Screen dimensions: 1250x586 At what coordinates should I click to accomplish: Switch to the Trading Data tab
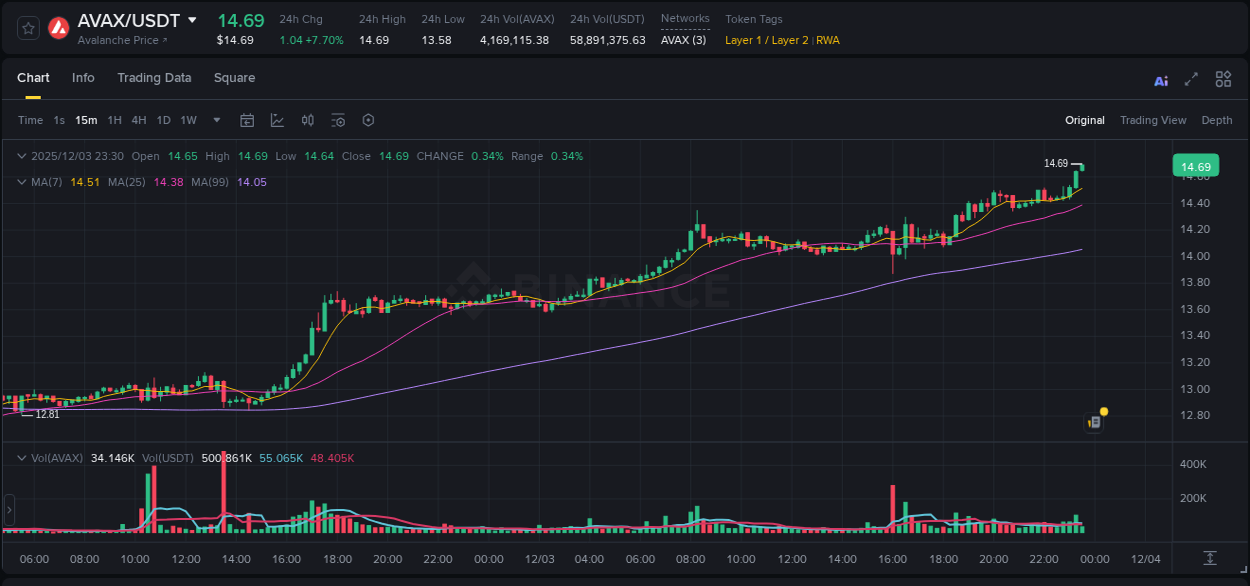coord(154,77)
